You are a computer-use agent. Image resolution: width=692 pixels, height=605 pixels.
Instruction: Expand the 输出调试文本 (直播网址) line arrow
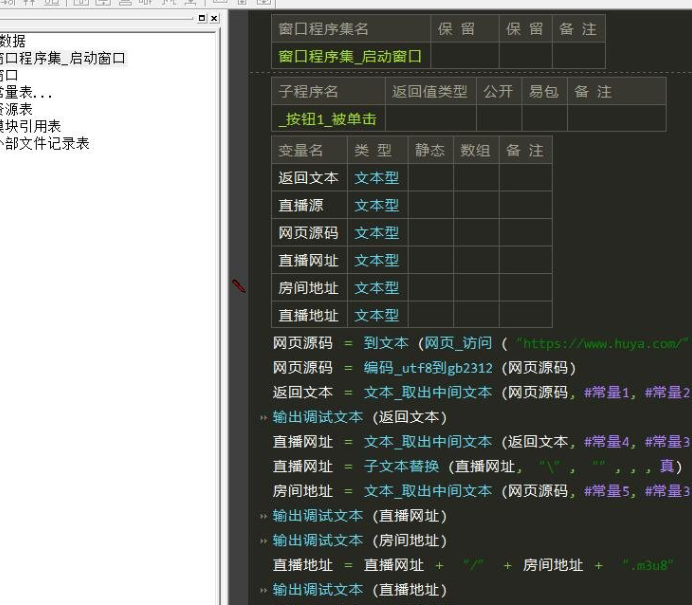(x=264, y=516)
